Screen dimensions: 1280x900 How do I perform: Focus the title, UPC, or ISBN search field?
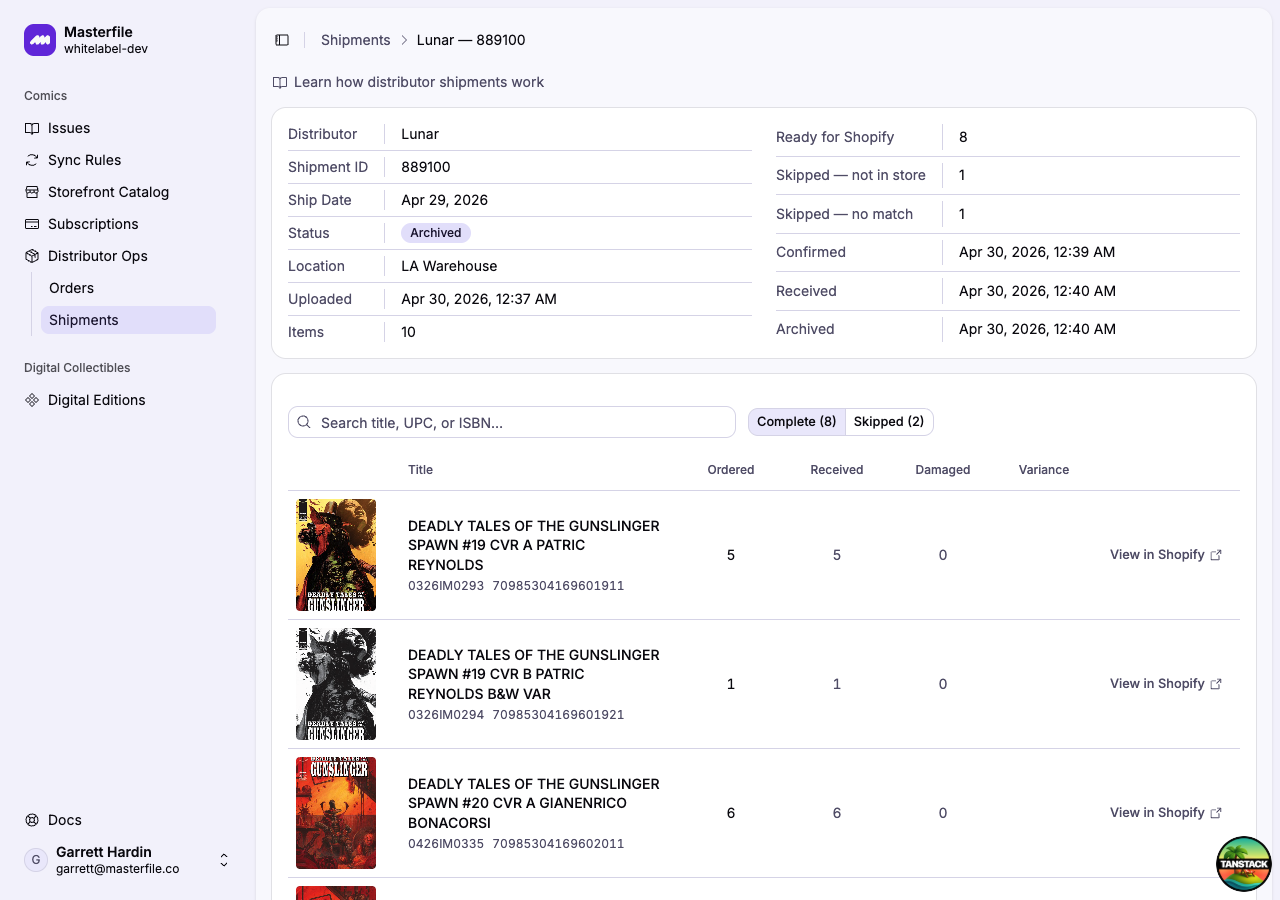pos(512,422)
